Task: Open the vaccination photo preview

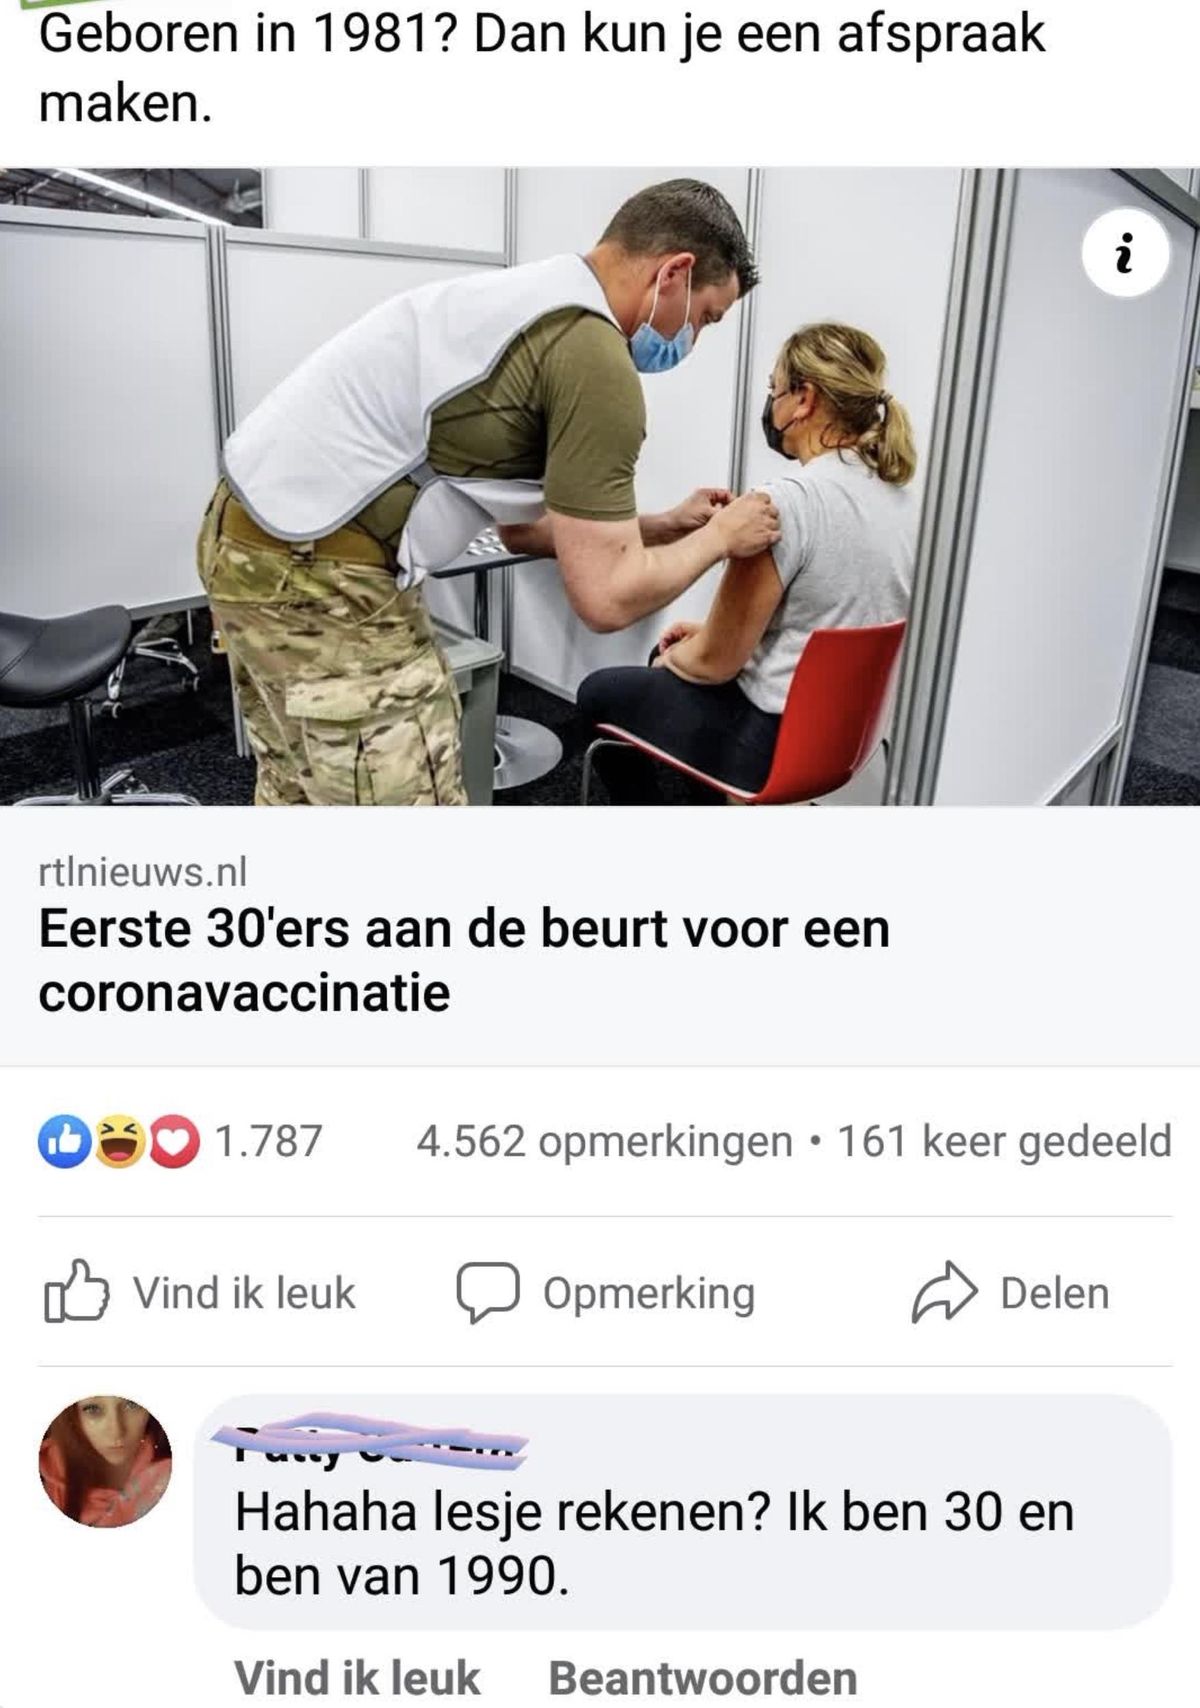Action: click(x=600, y=486)
